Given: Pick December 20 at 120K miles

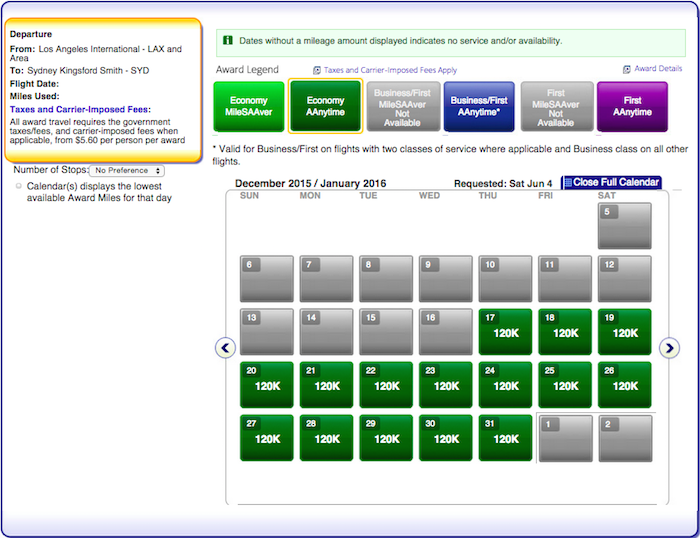Looking at the screenshot, I should point(267,385).
